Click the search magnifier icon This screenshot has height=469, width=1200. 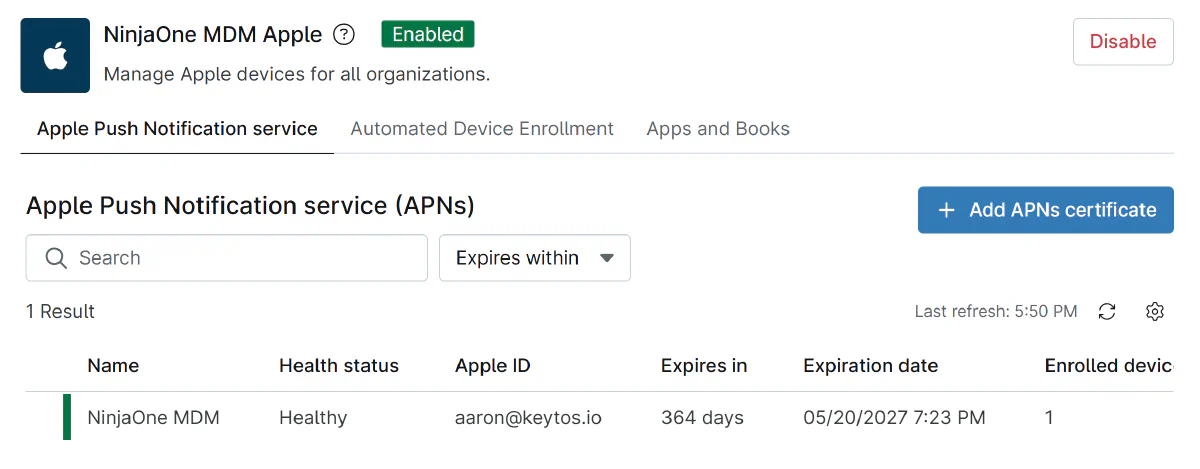(56, 258)
